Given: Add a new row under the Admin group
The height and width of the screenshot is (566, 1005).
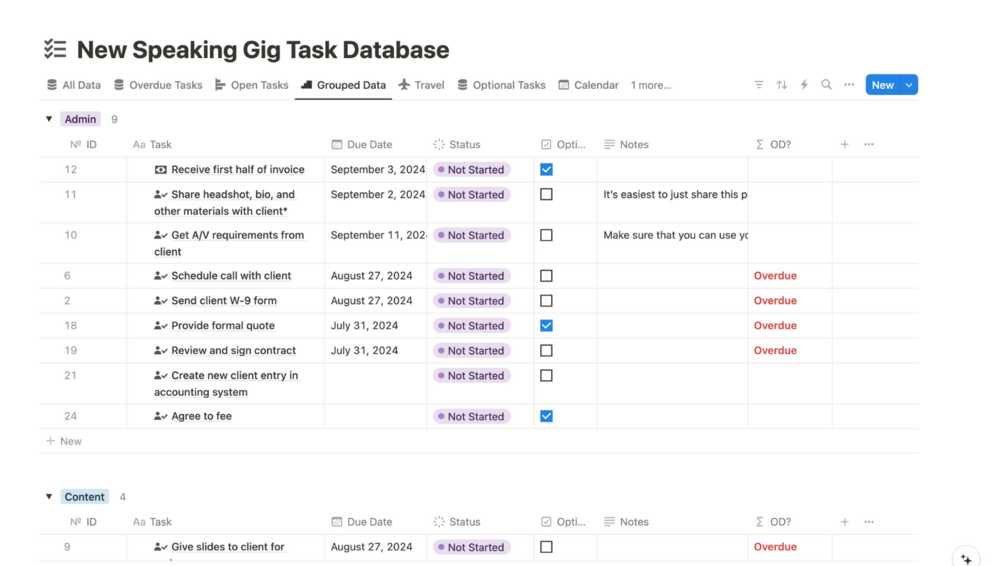Looking at the screenshot, I should 65,441.
